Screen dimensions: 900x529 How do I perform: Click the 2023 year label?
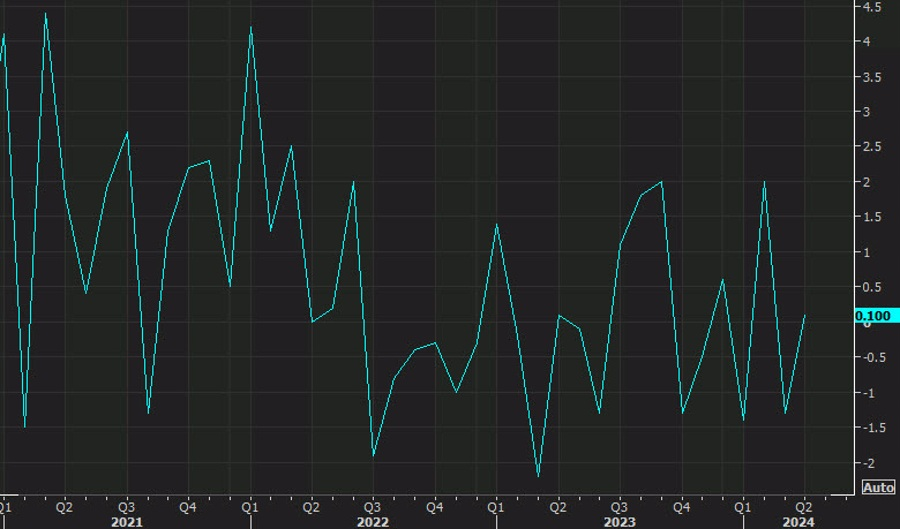[620, 522]
